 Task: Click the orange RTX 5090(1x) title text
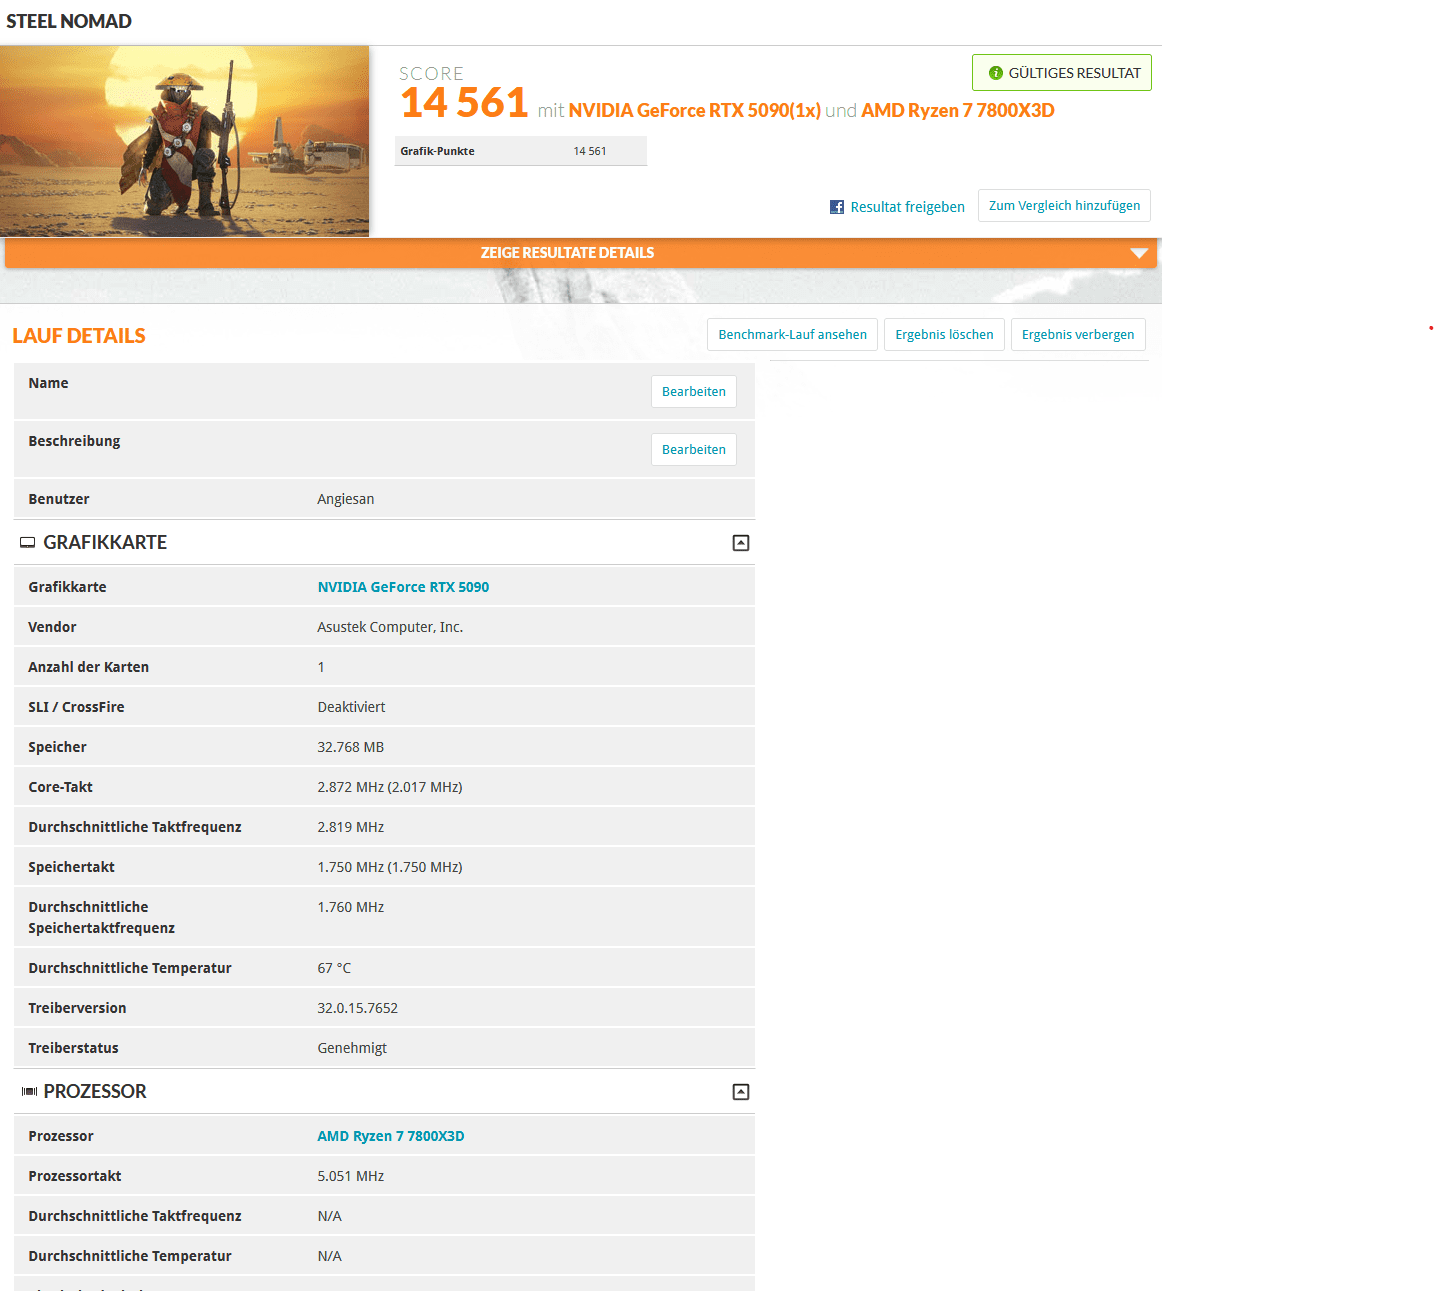coord(695,111)
